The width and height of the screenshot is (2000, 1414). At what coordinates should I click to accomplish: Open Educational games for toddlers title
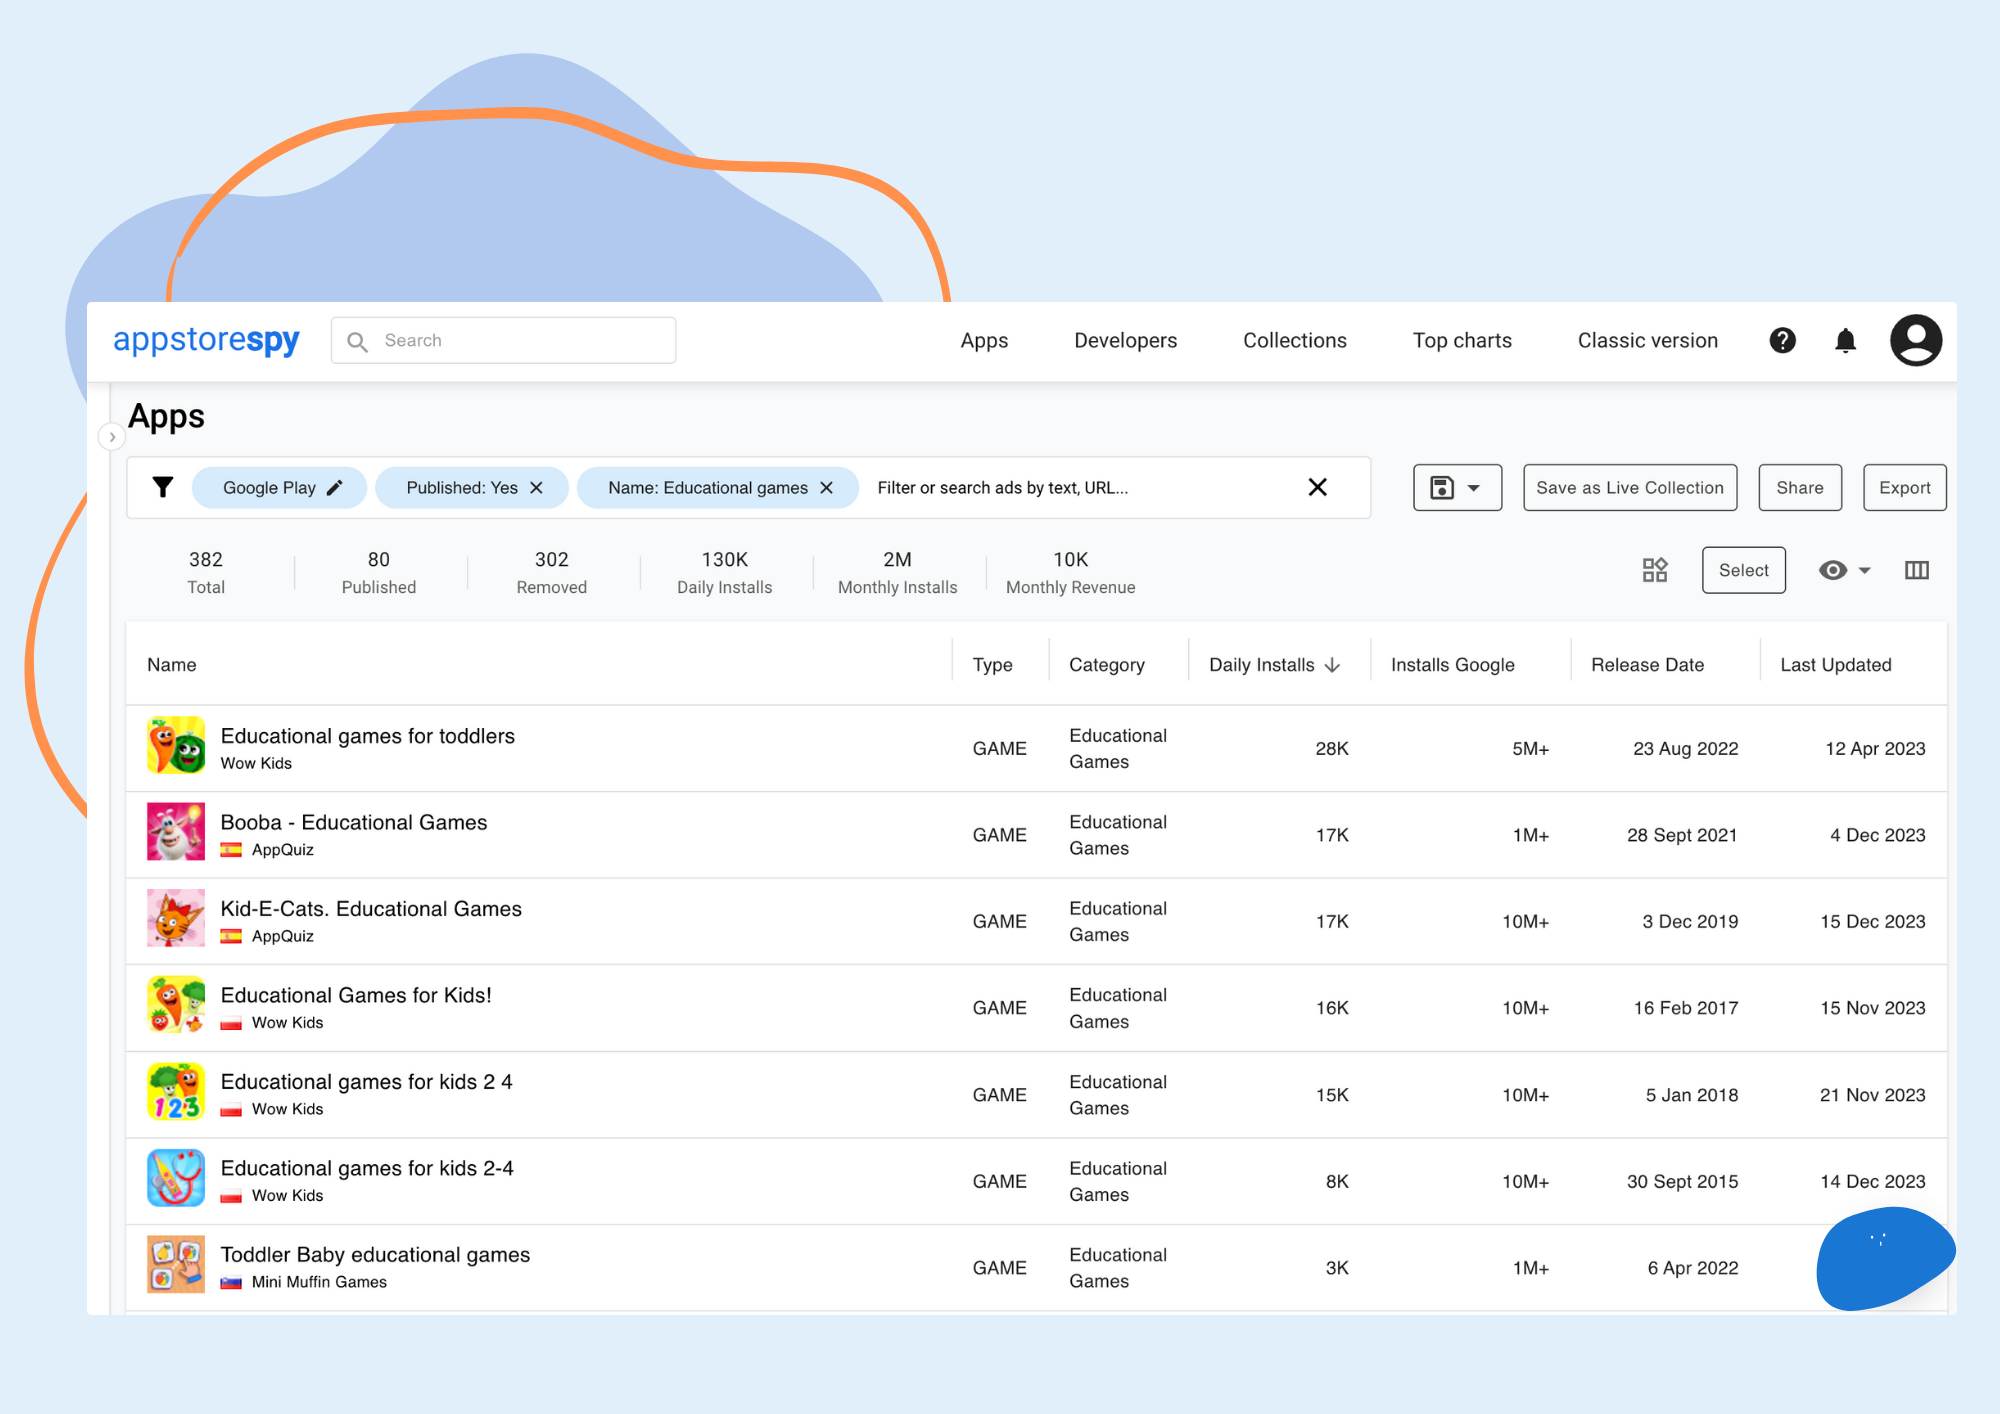point(367,736)
